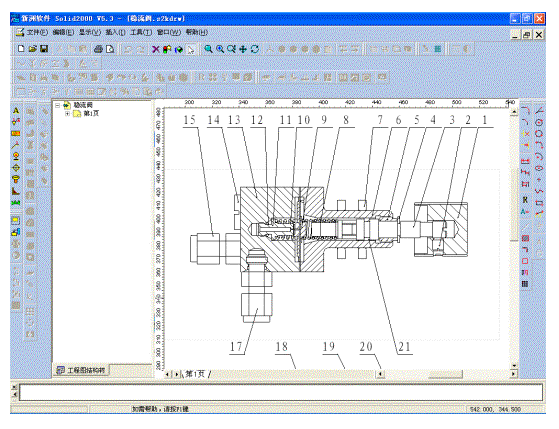559x429 pixels.
Task: Open the 工具(T) menu
Action: 141,32
